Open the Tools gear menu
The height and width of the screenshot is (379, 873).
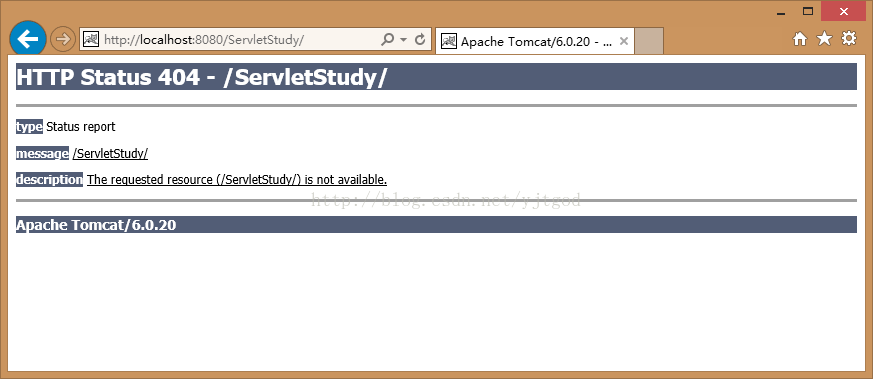(849, 38)
